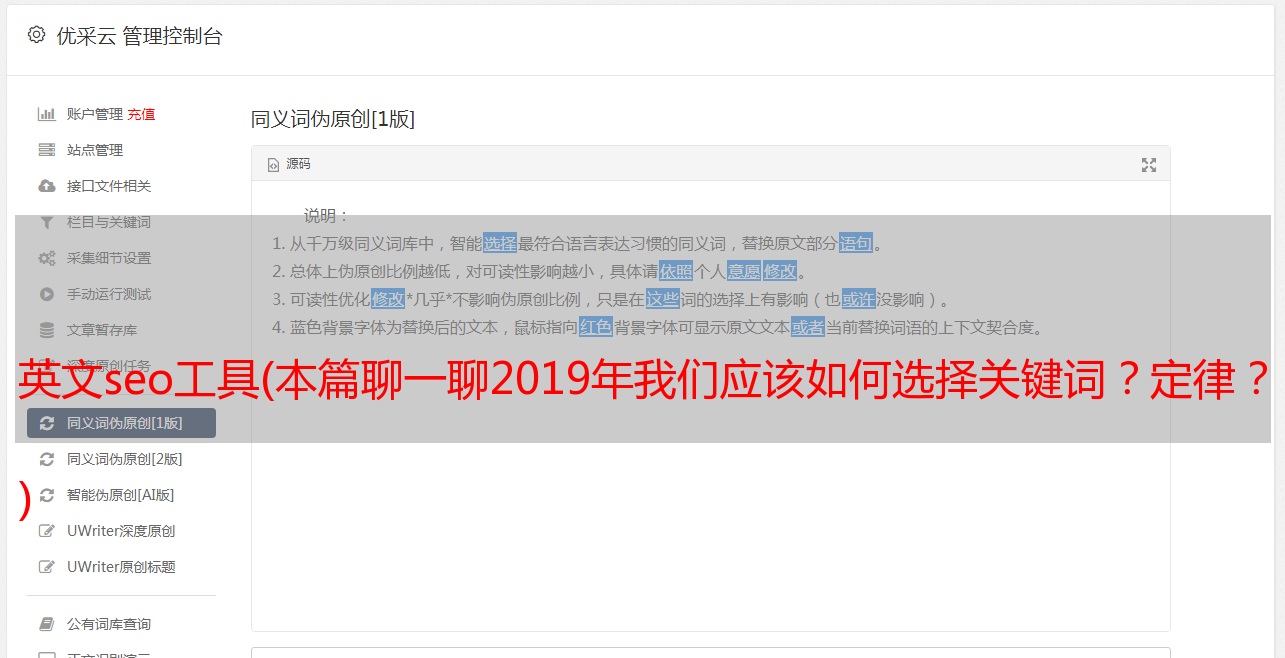Go to UWriter原创标题 page

(x=121, y=567)
